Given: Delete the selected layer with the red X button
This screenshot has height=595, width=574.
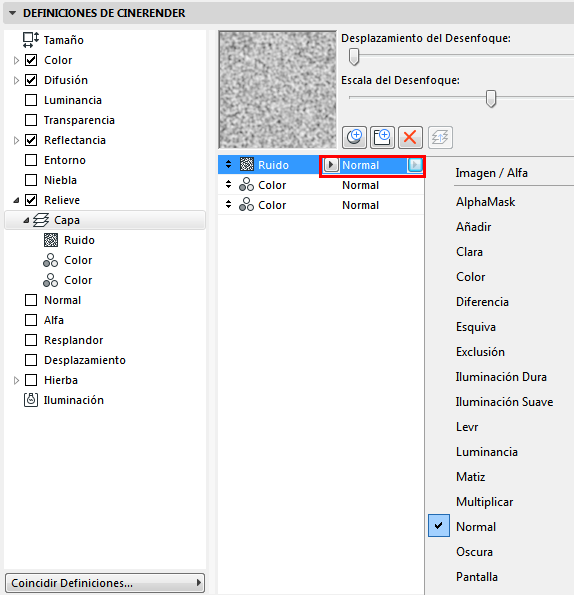Looking at the screenshot, I should tap(410, 137).
